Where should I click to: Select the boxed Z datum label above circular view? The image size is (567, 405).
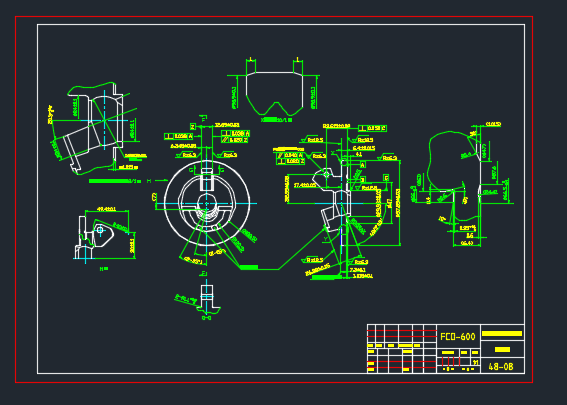(193, 127)
